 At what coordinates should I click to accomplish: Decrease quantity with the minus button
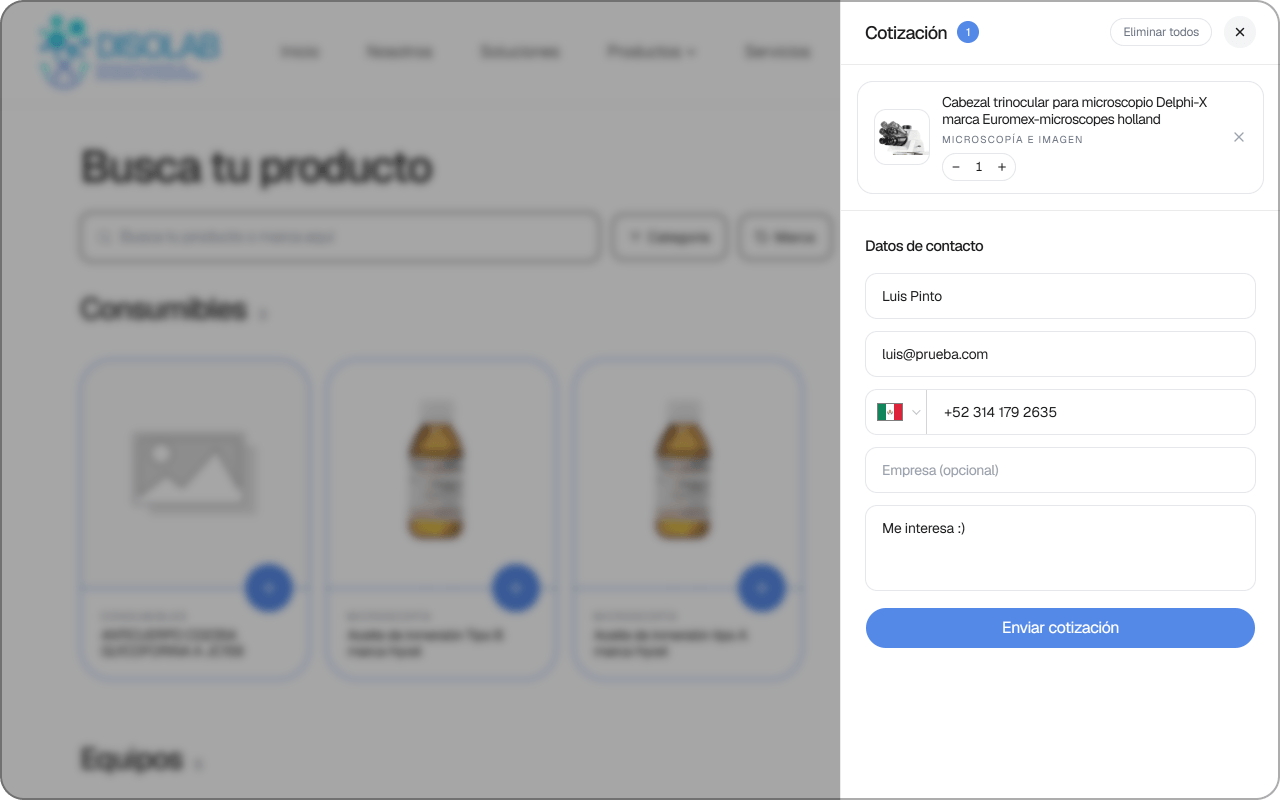[956, 167]
